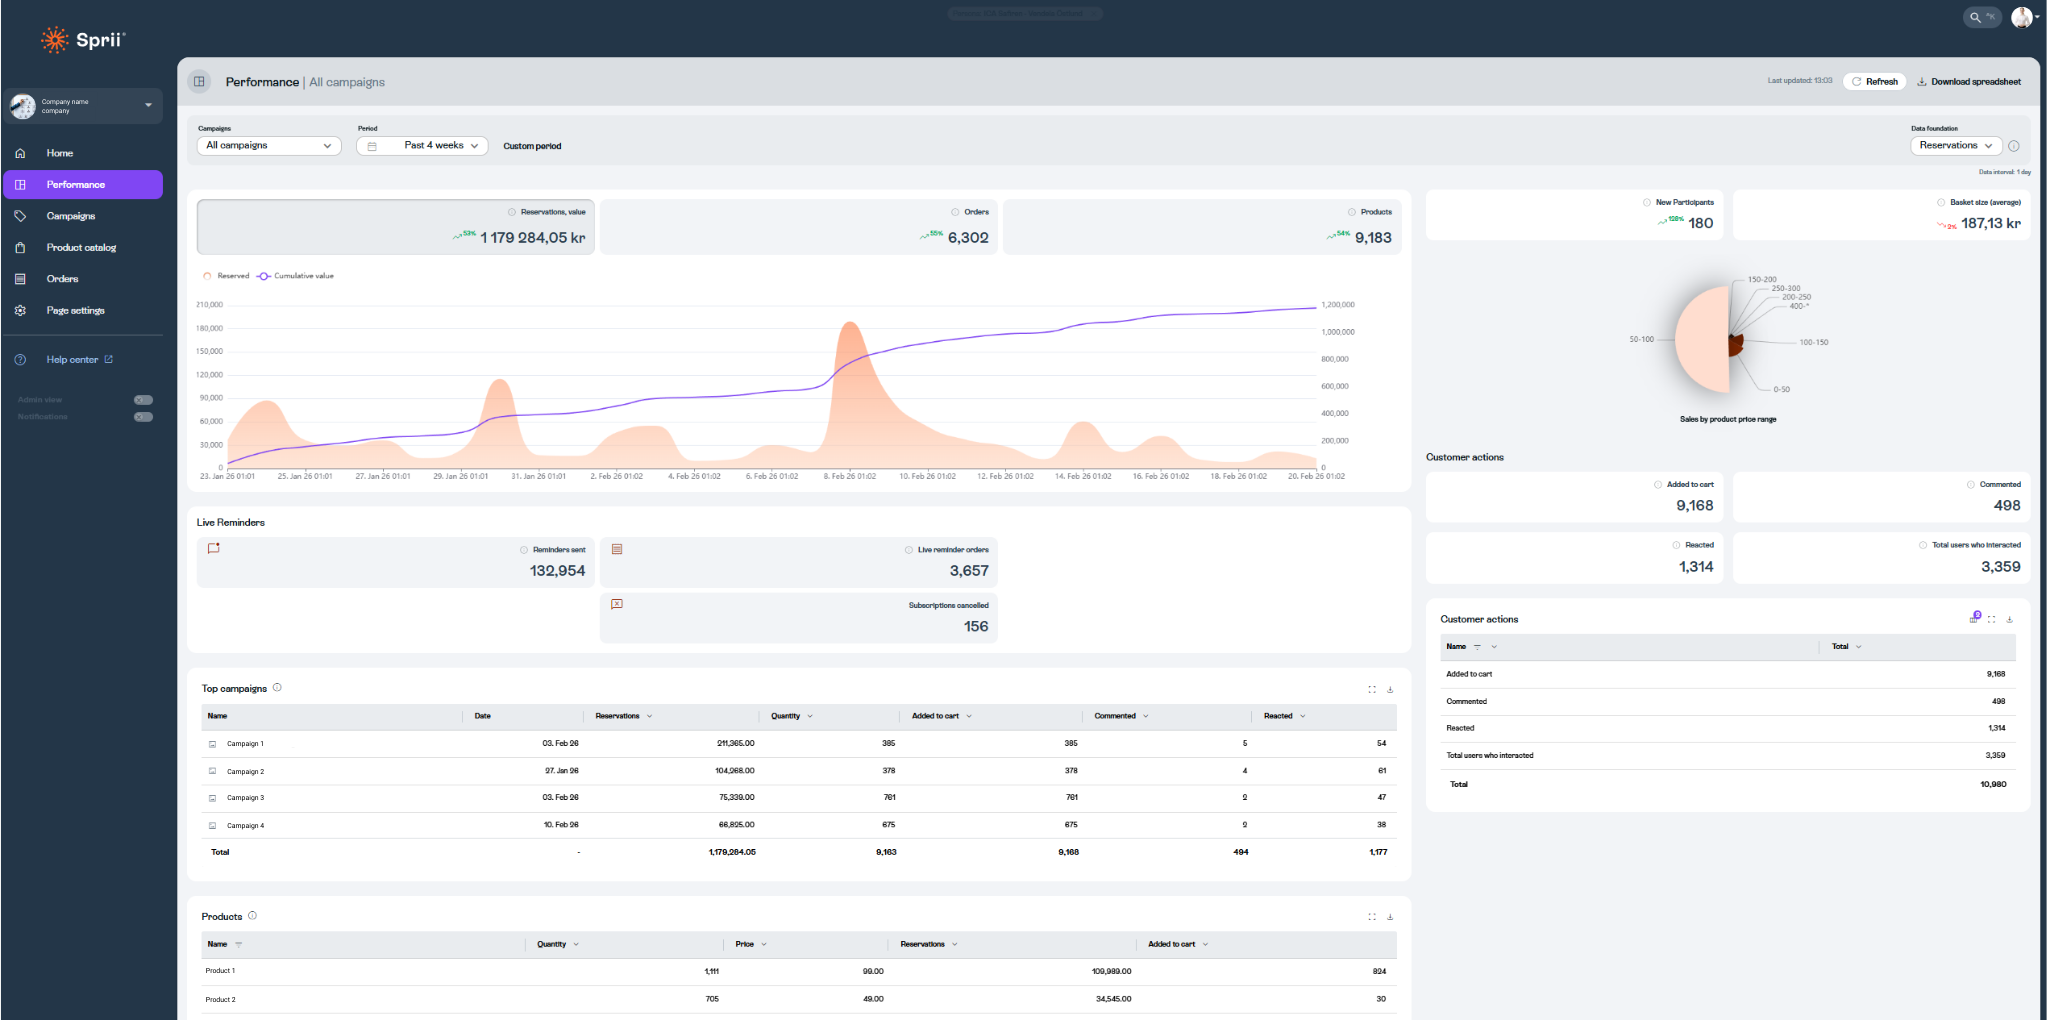This screenshot has width=2048, height=1020.
Task: Open Campaigns in the sidebar
Action: [x=71, y=216]
